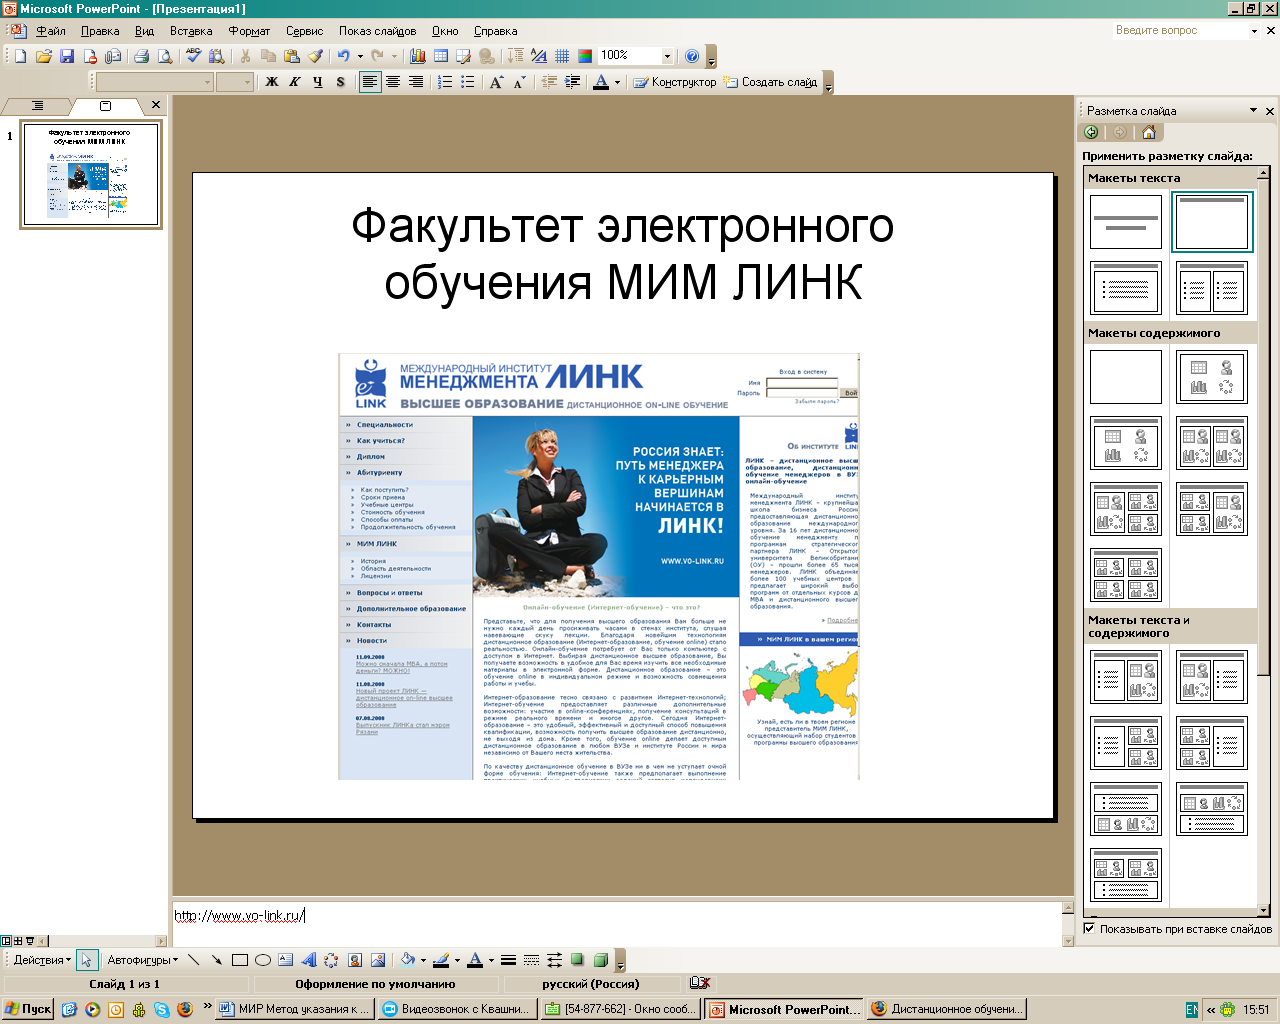Insert a text box from the drawing toolbar
Viewport: 1280px width, 1024px height.
tap(286, 960)
